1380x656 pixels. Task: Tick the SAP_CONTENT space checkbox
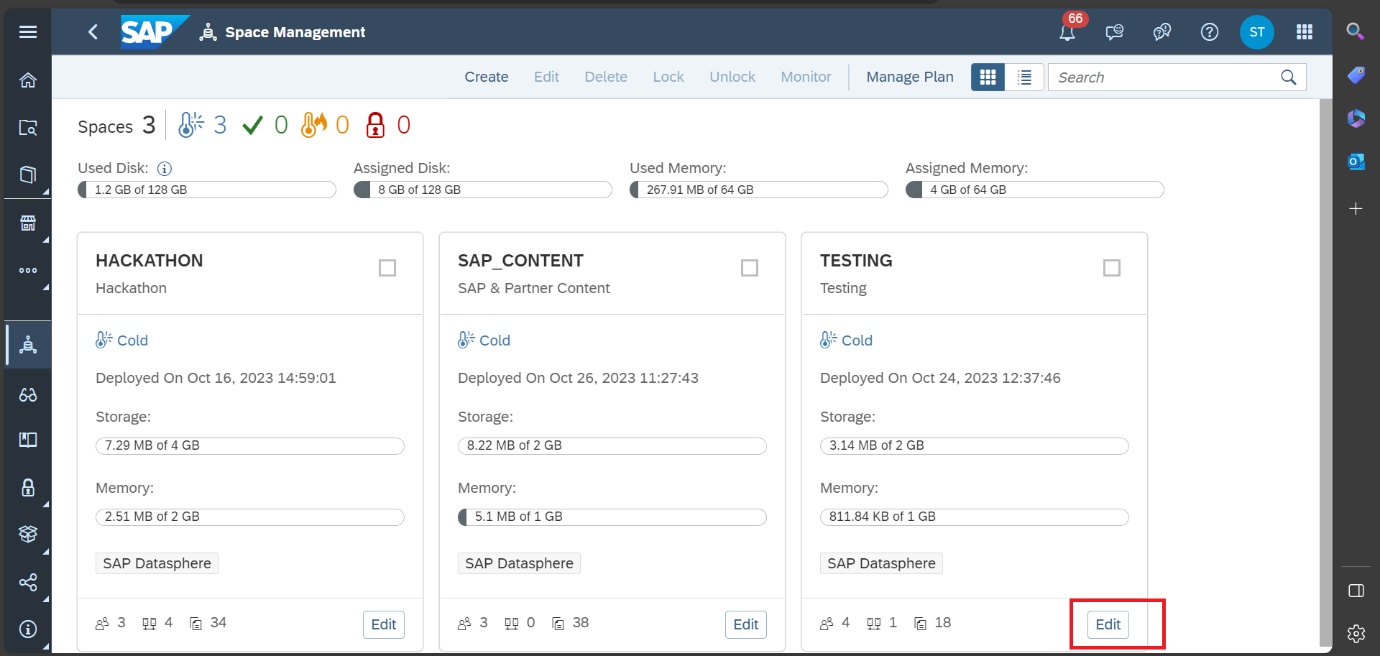click(x=749, y=268)
